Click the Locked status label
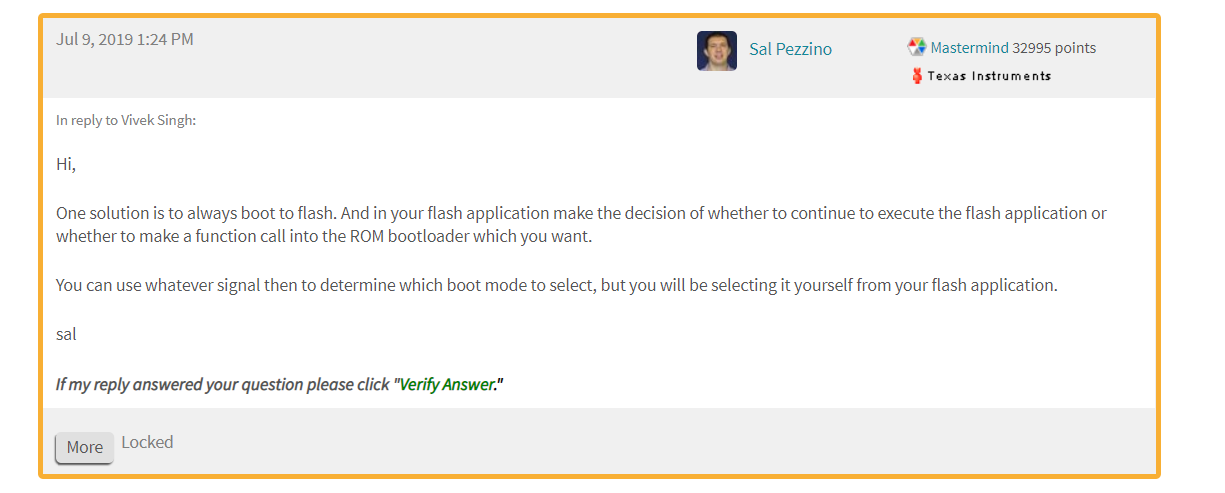Screen dimensions: 1225x493 click(x=147, y=442)
